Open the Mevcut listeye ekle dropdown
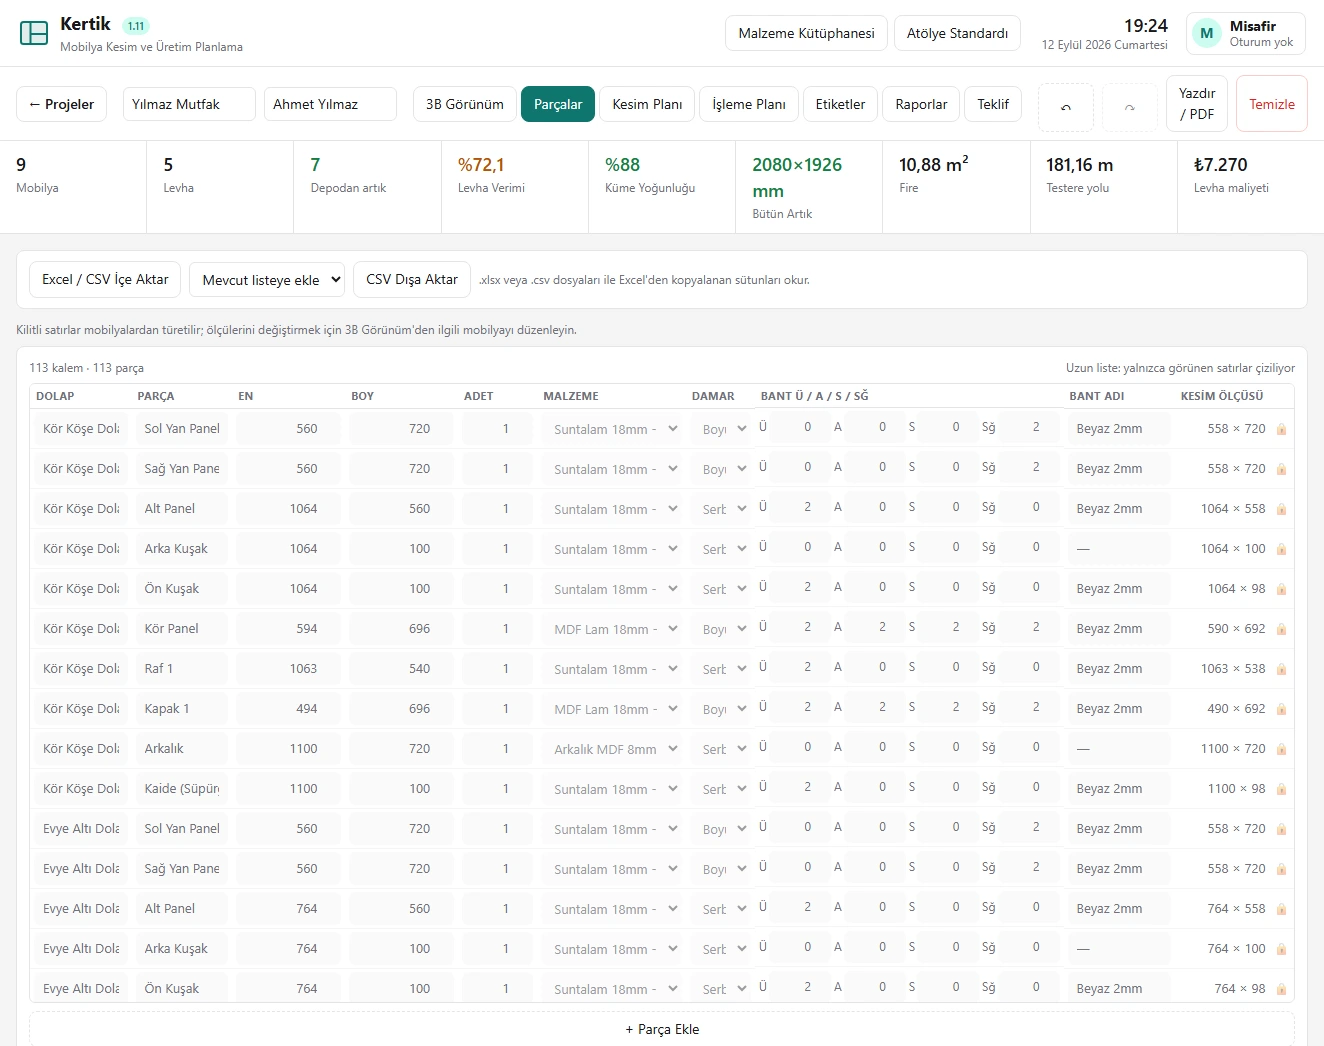 pyautogui.click(x=267, y=280)
